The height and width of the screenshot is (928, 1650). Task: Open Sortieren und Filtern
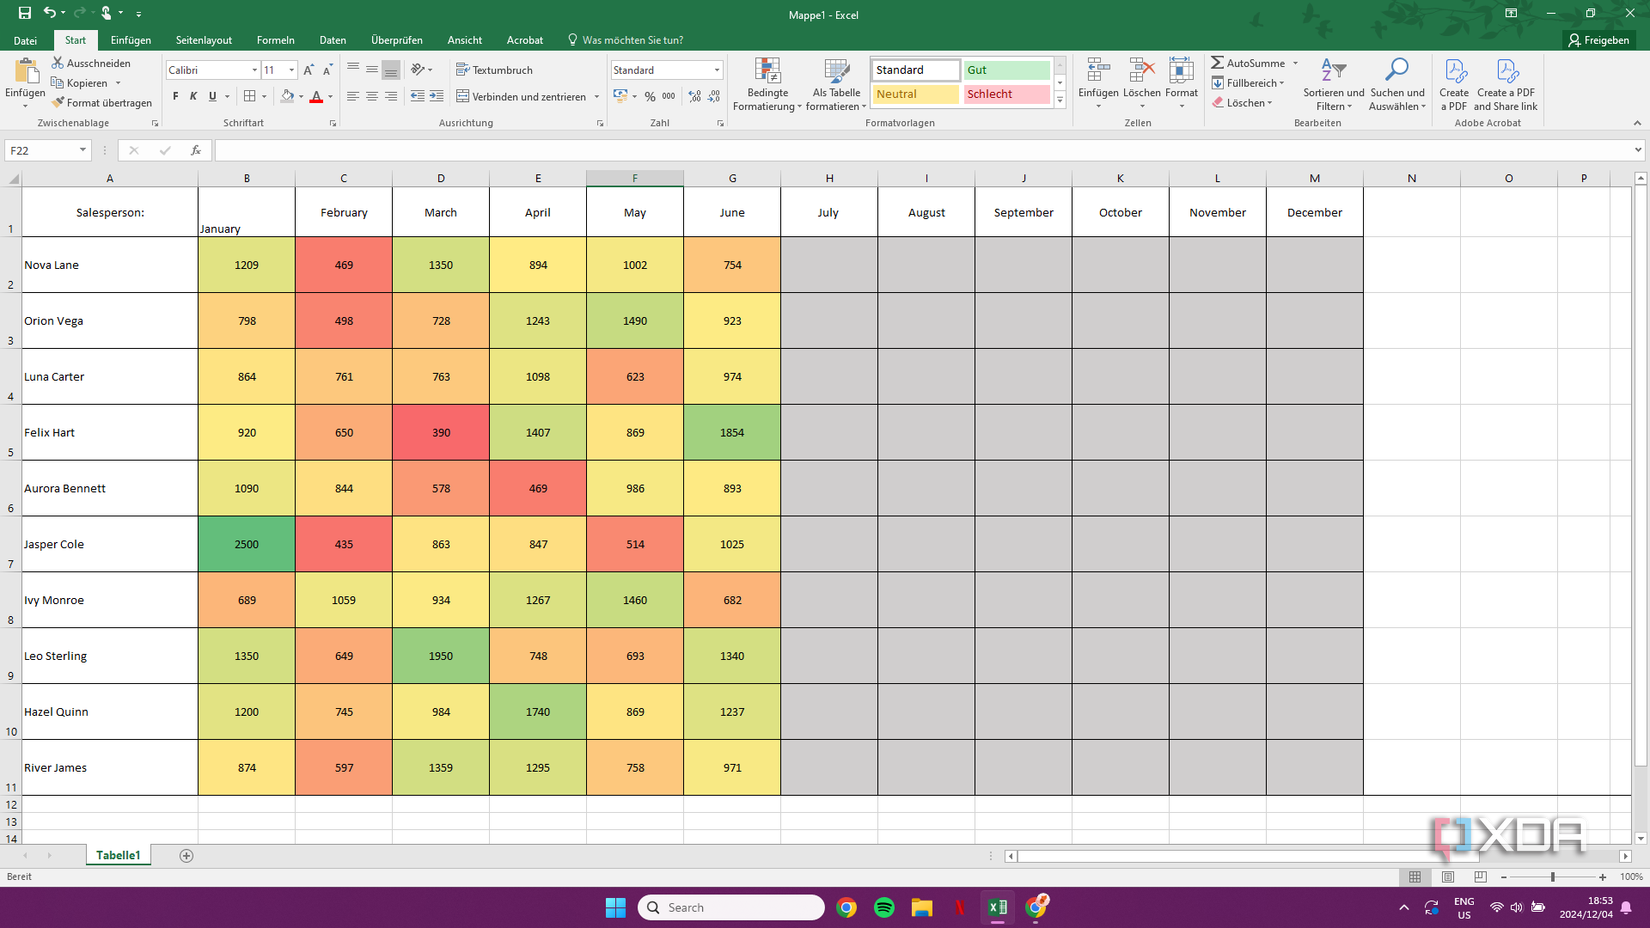(1332, 86)
